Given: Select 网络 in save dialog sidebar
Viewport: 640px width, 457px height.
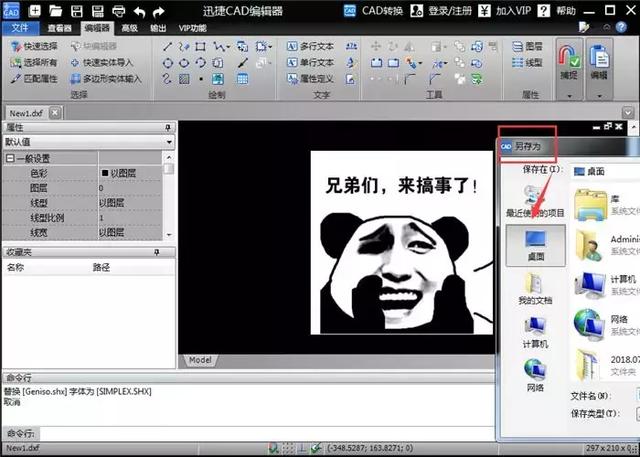Looking at the screenshot, I should 535,375.
